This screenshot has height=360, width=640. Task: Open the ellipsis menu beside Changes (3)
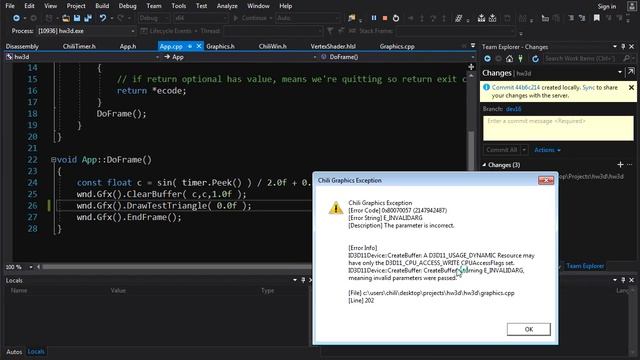[630, 164]
